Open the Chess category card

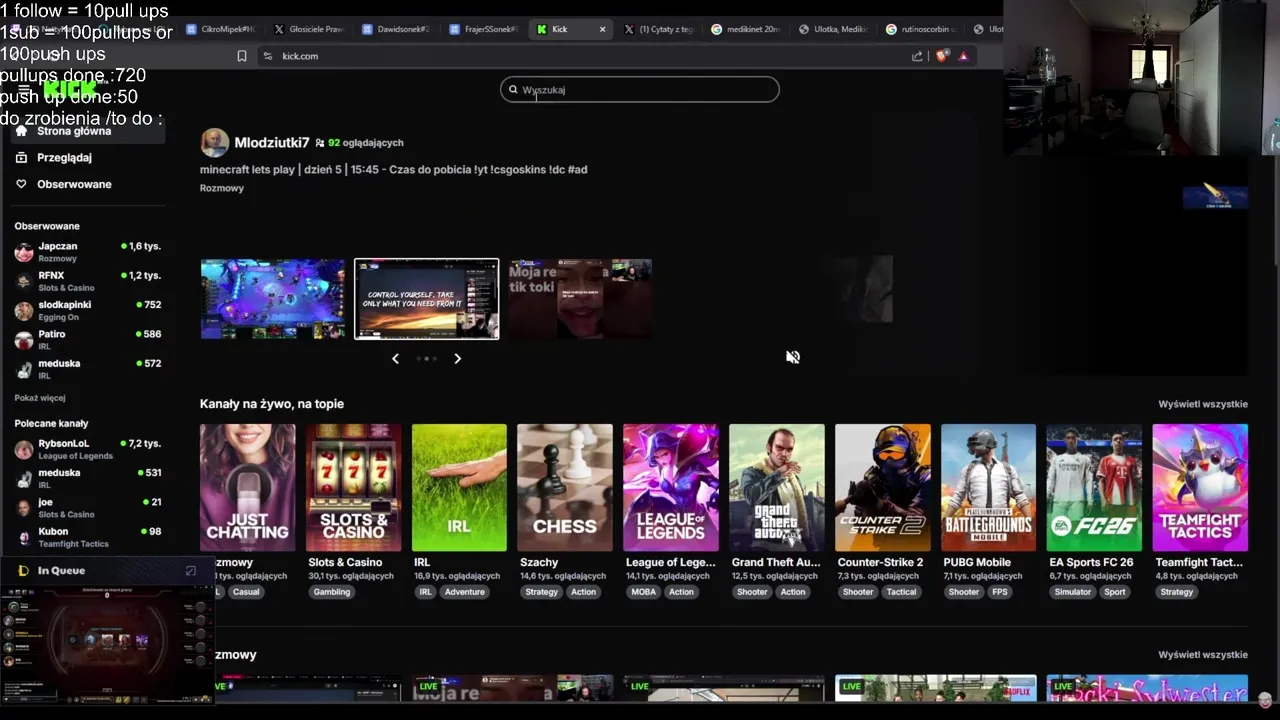click(x=565, y=488)
